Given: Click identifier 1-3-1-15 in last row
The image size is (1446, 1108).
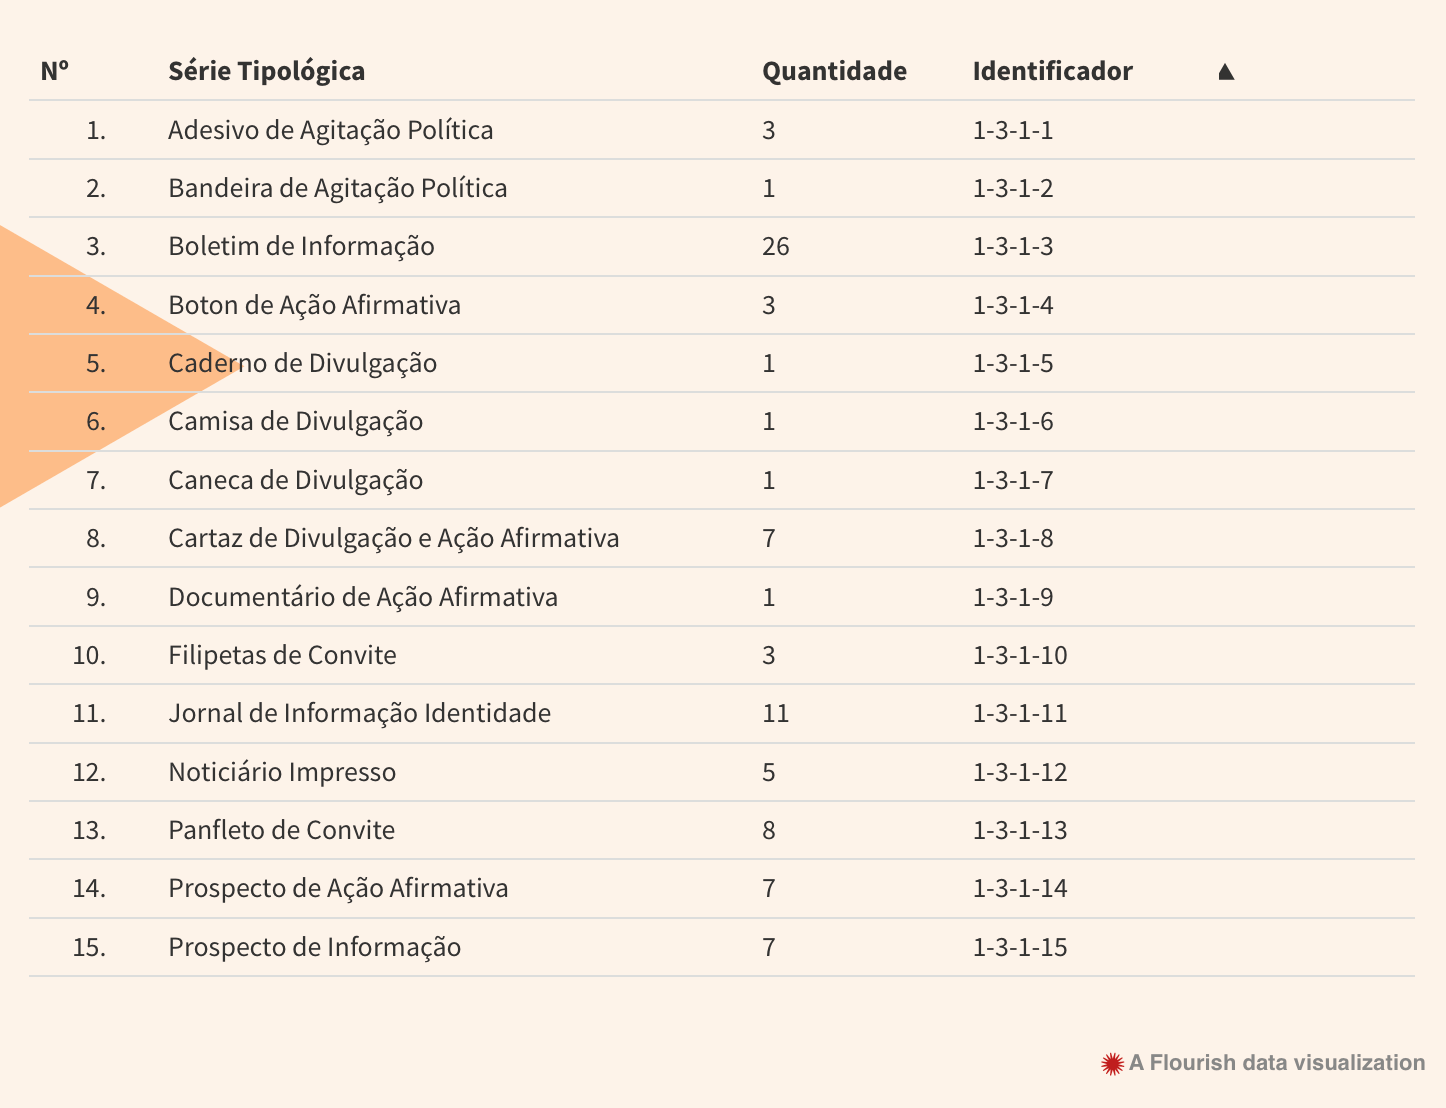Looking at the screenshot, I should click(x=1019, y=947).
